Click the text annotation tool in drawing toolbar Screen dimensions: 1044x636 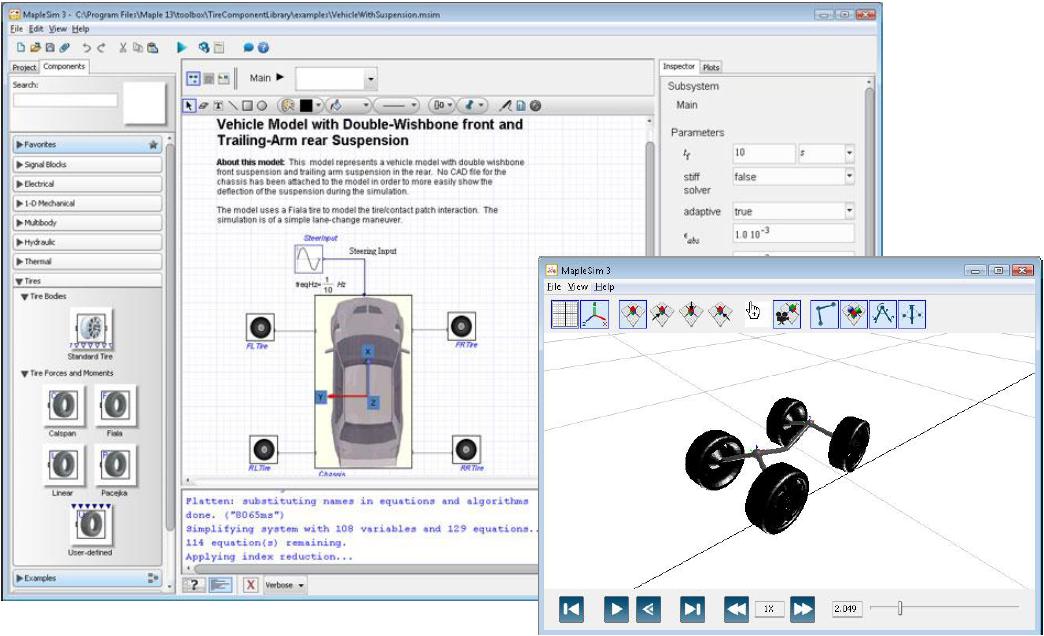coord(218,105)
